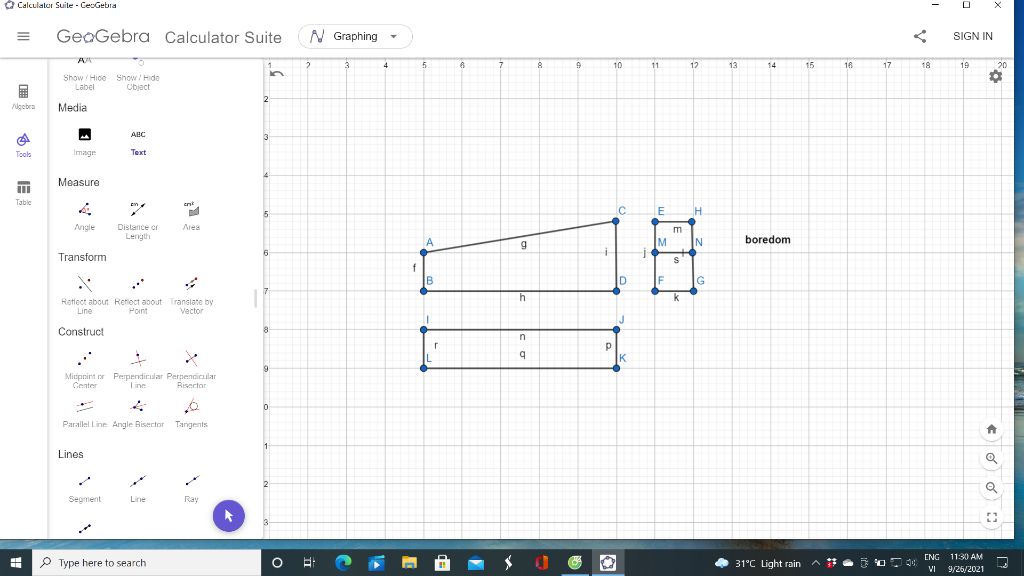Open File Explorer from taskbar
1024x576 pixels.
pyautogui.click(x=409, y=562)
